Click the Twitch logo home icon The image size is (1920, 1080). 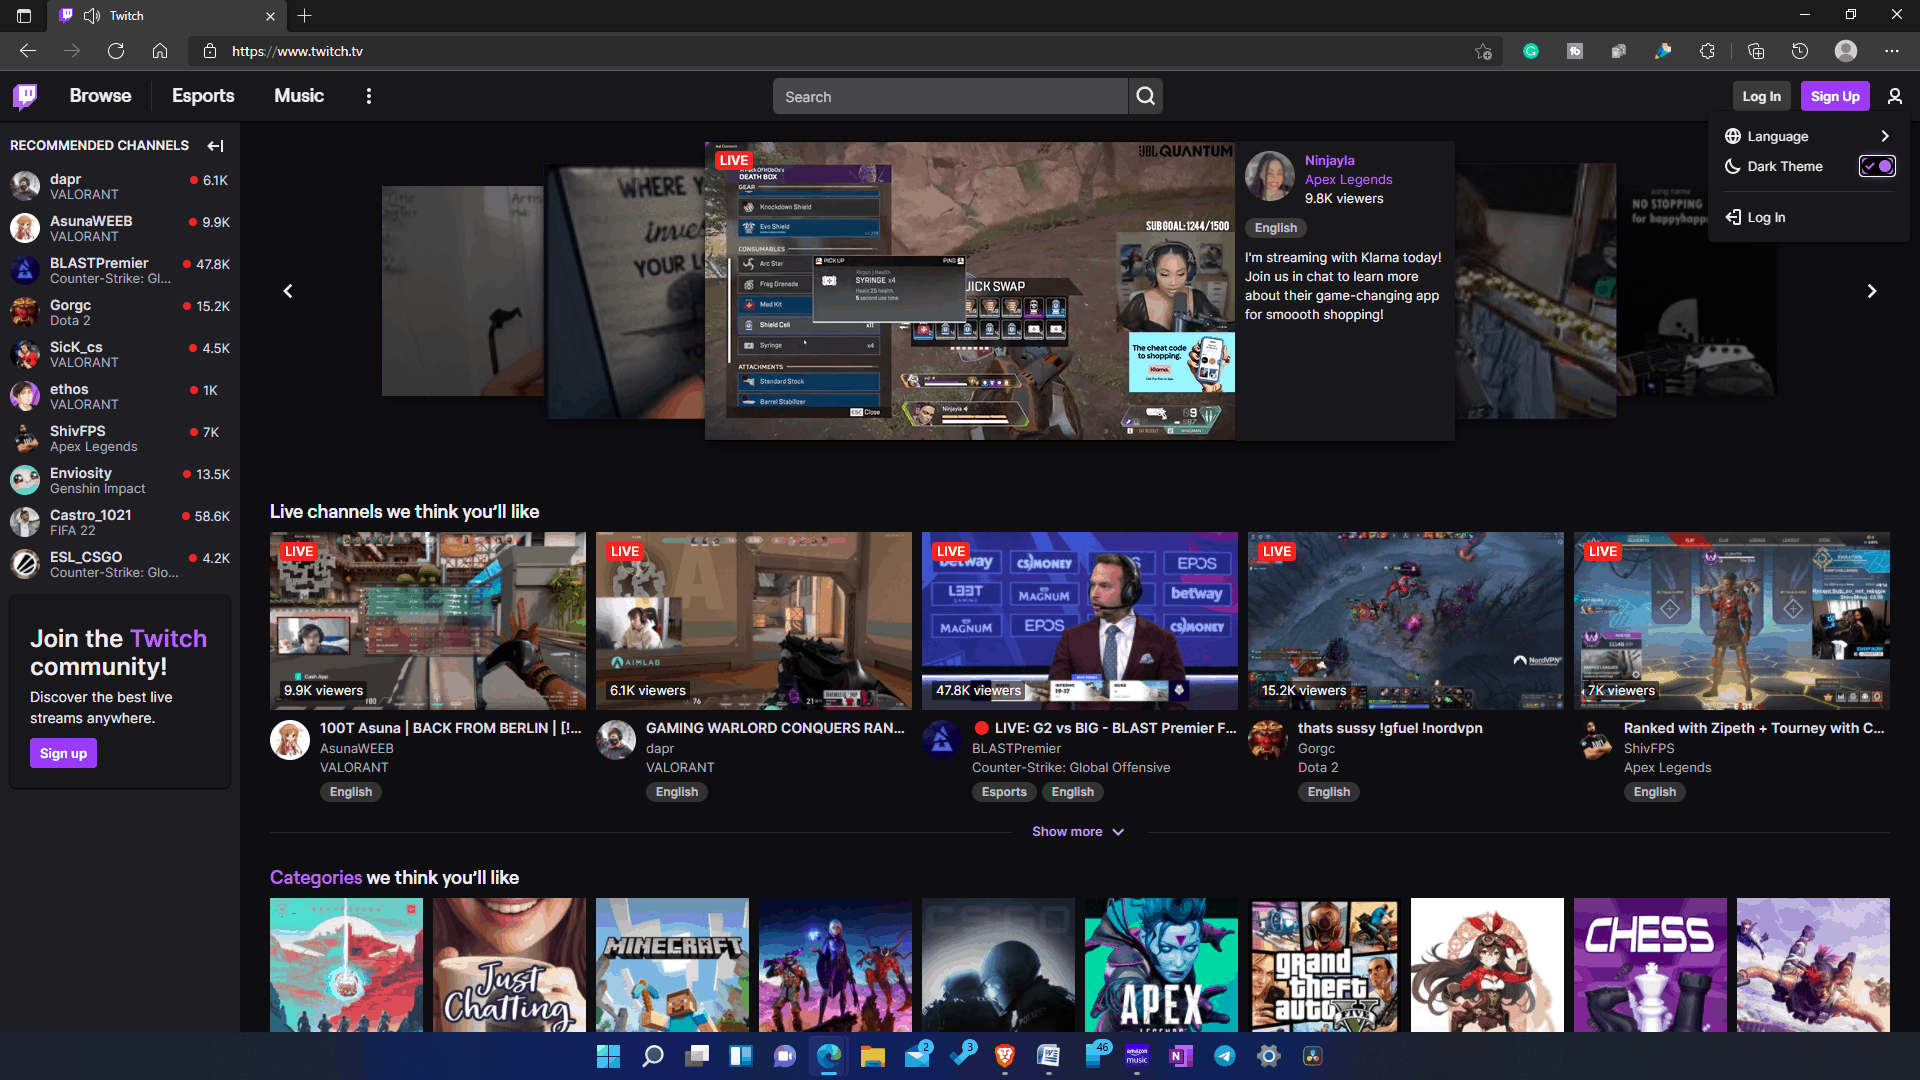point(25,96)
